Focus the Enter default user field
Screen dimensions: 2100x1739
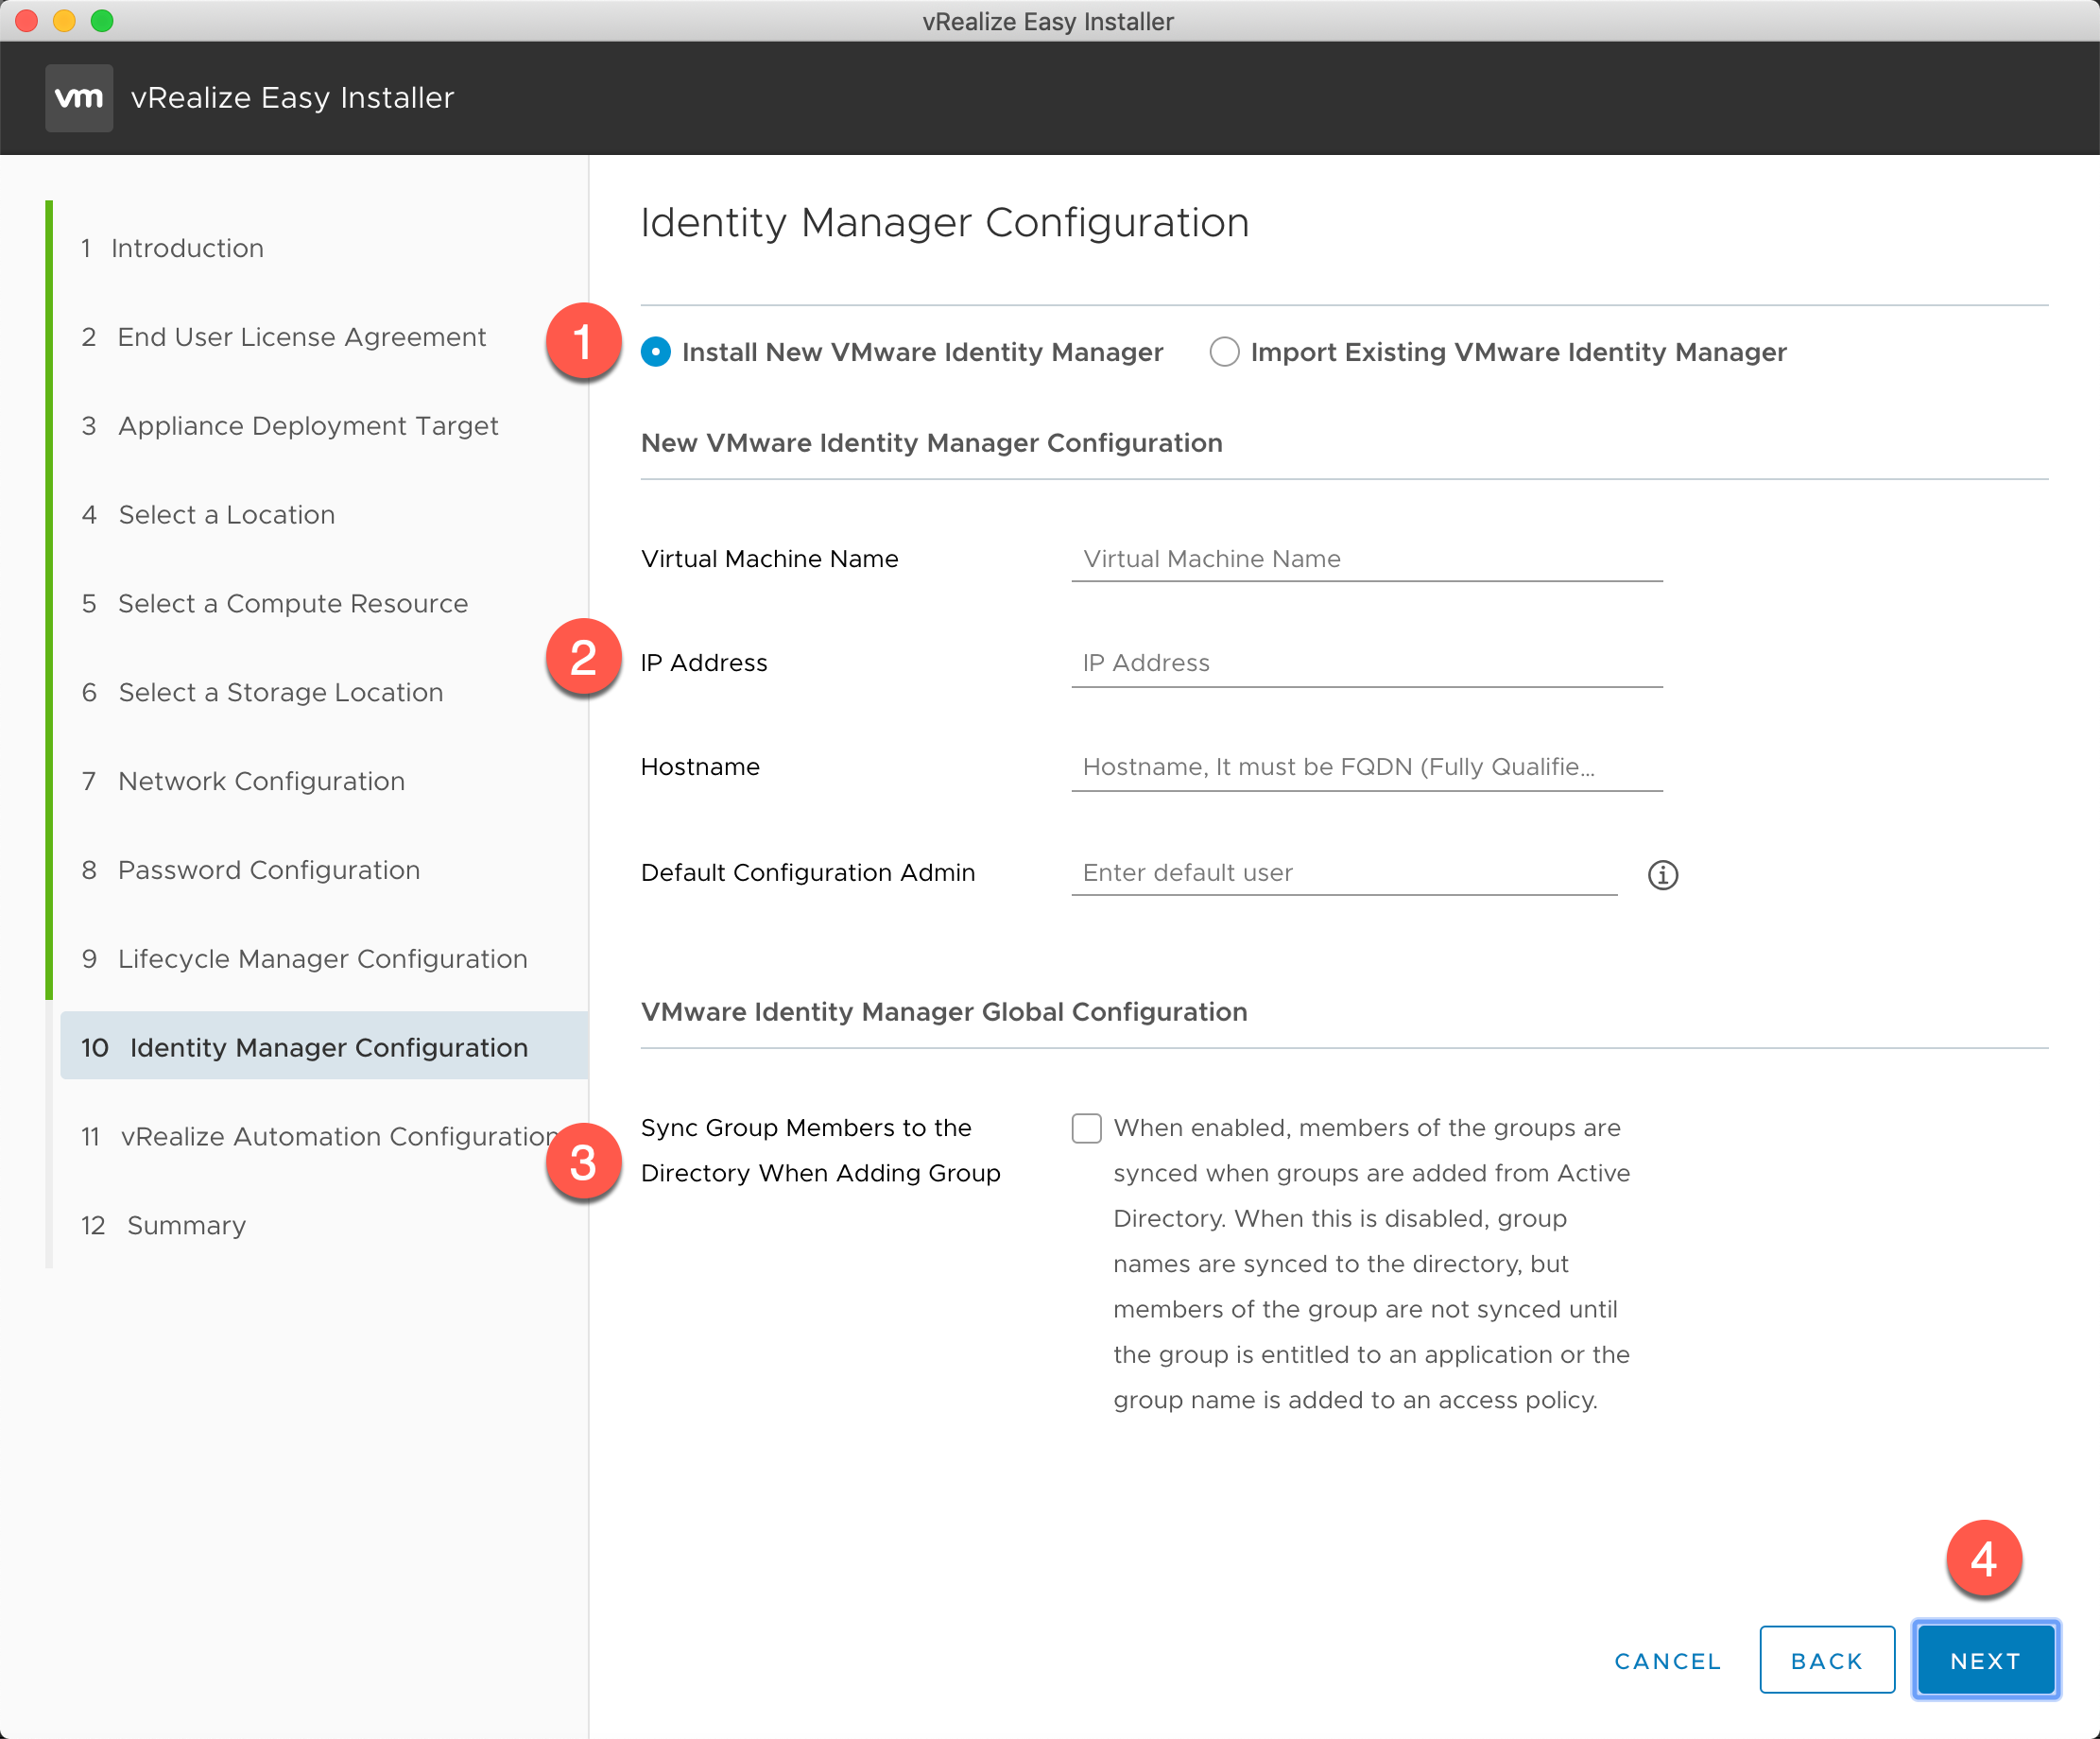(1344, 873)
